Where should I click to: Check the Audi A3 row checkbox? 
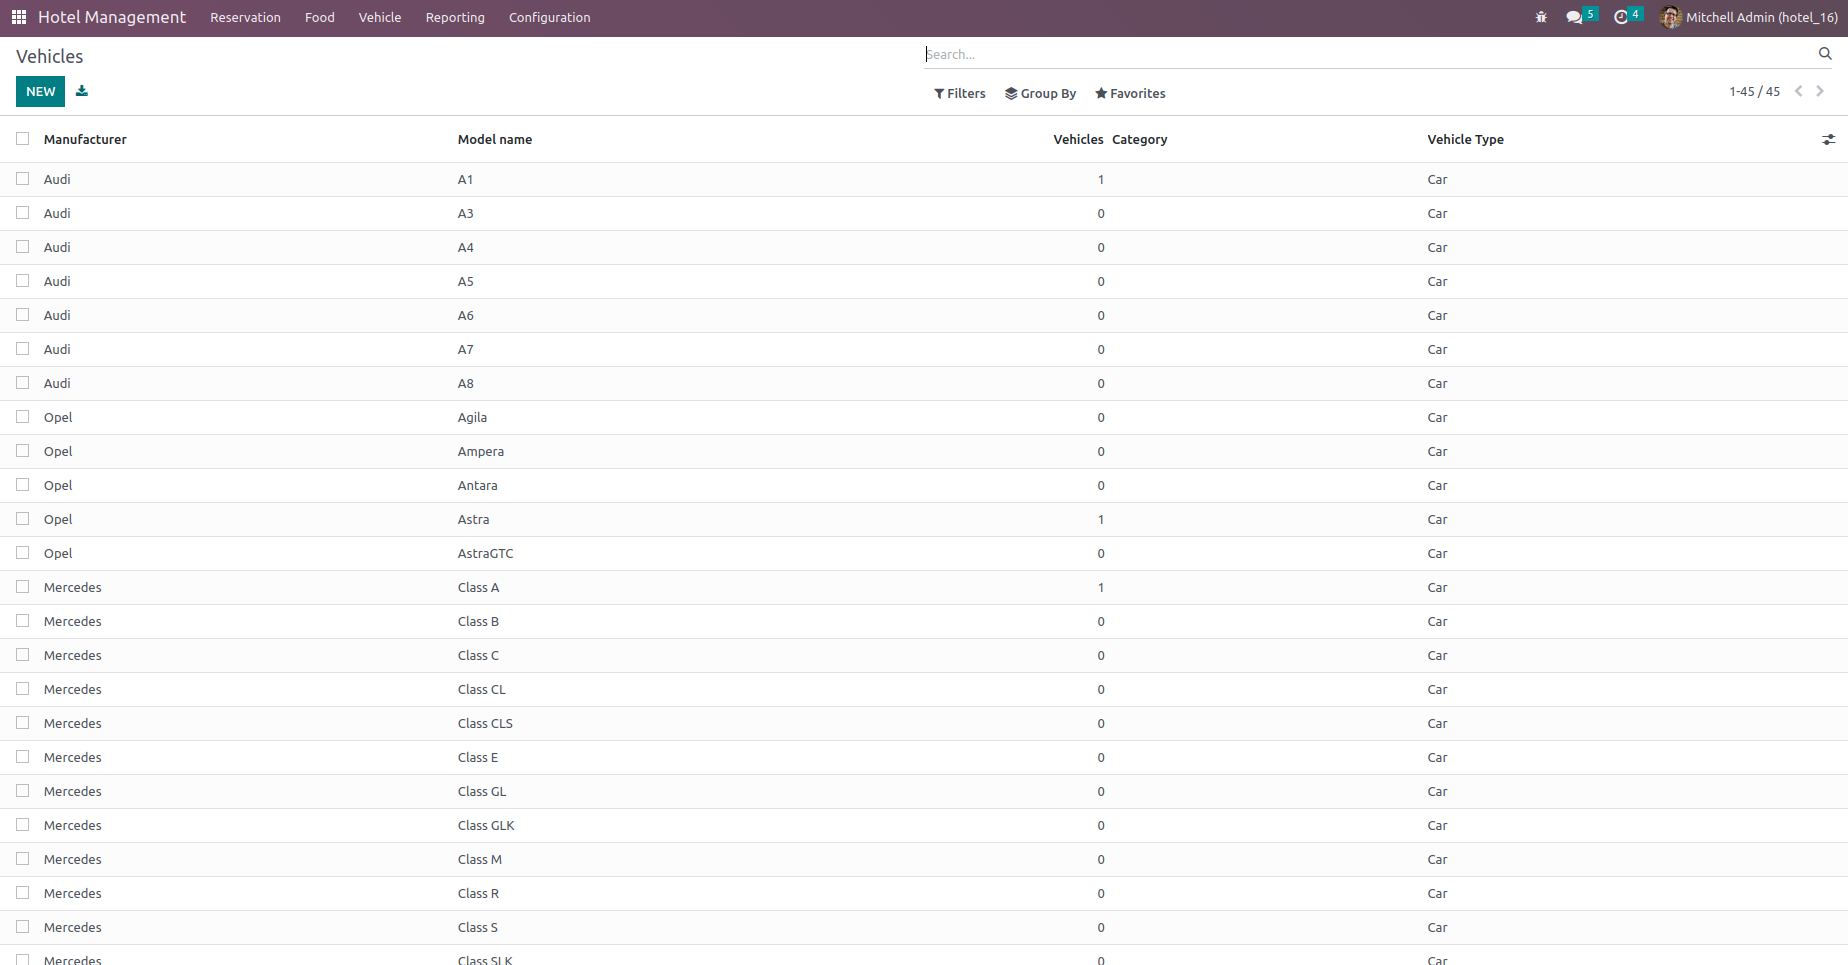[x=22, y=213]
